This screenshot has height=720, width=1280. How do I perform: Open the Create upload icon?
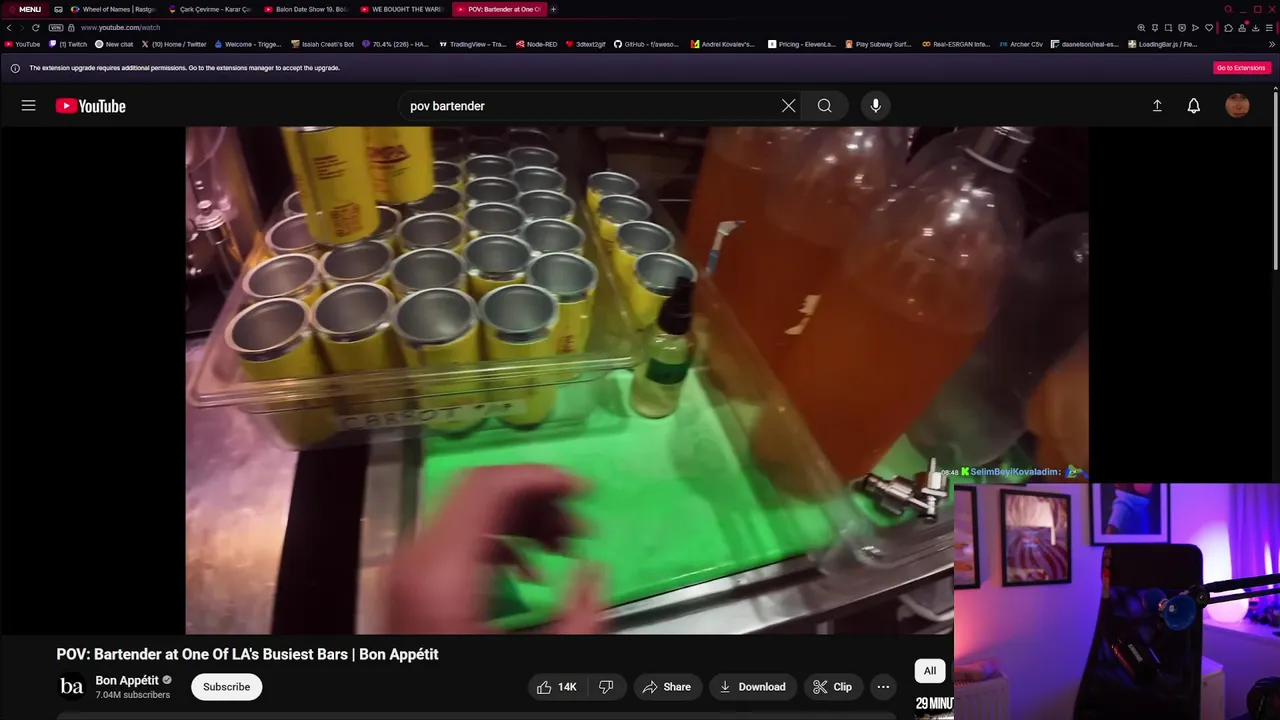(1157, 105)
